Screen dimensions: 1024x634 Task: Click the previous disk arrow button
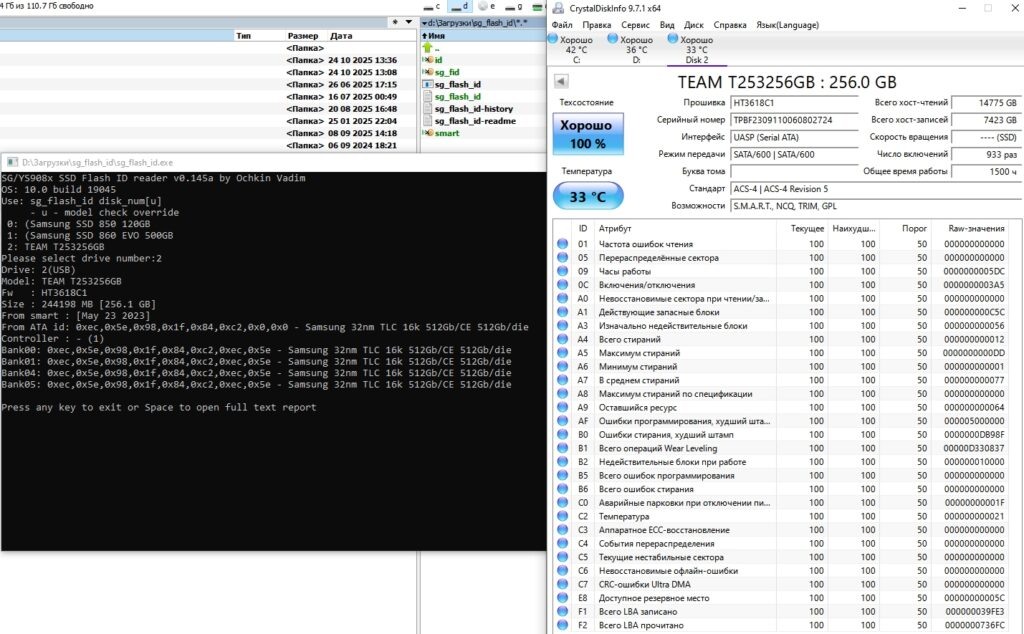pos(561,81)
